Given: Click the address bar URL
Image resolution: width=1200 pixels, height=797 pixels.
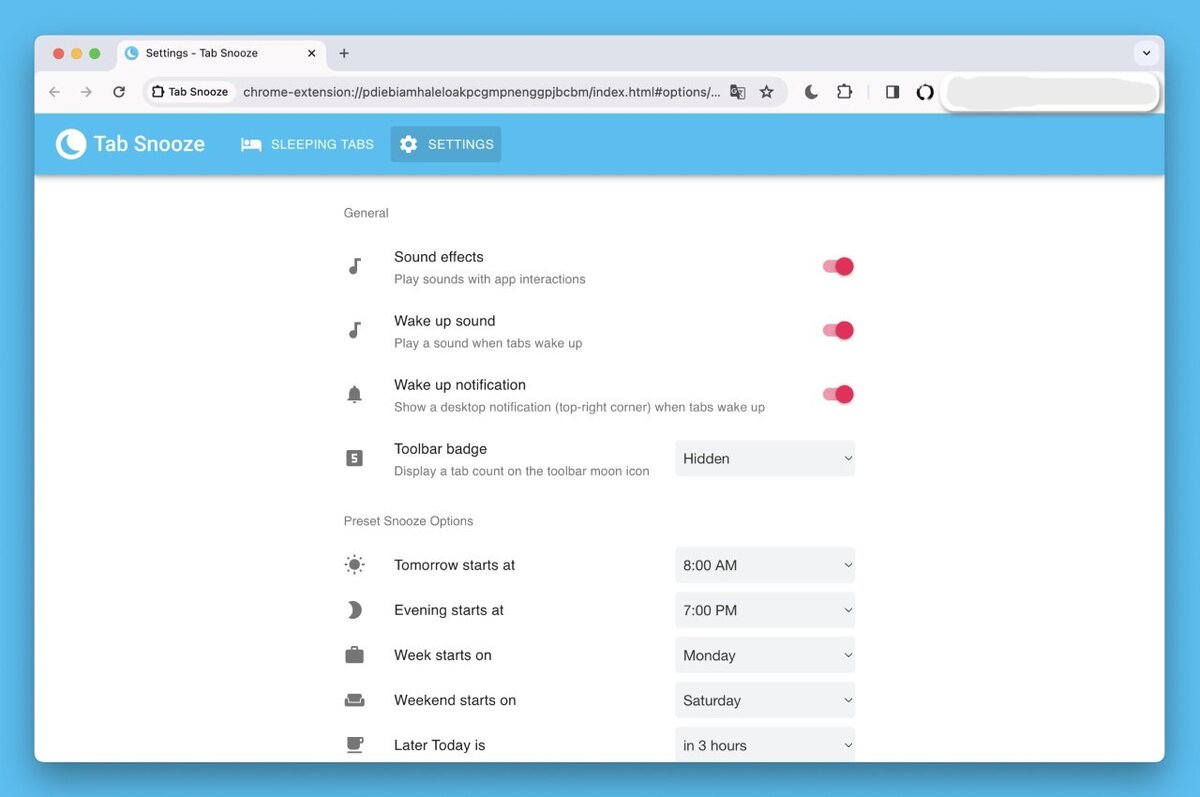Looking at the screenshot, I should pyautogui.click(x=481, y=92).
